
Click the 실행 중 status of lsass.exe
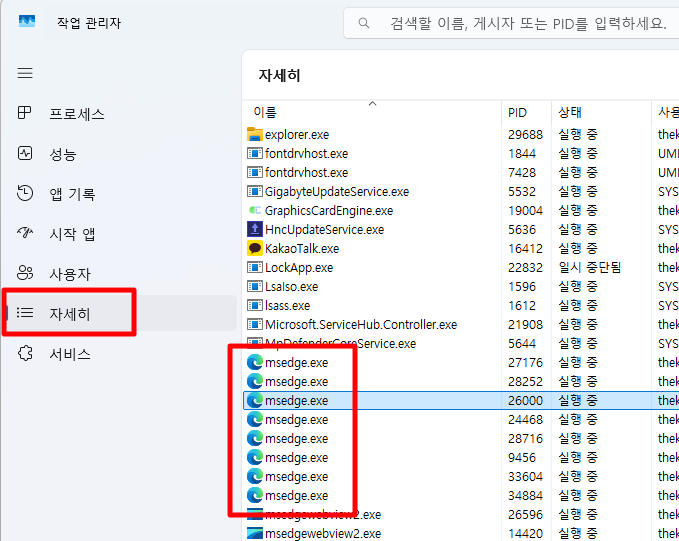[x=578, y=305]
